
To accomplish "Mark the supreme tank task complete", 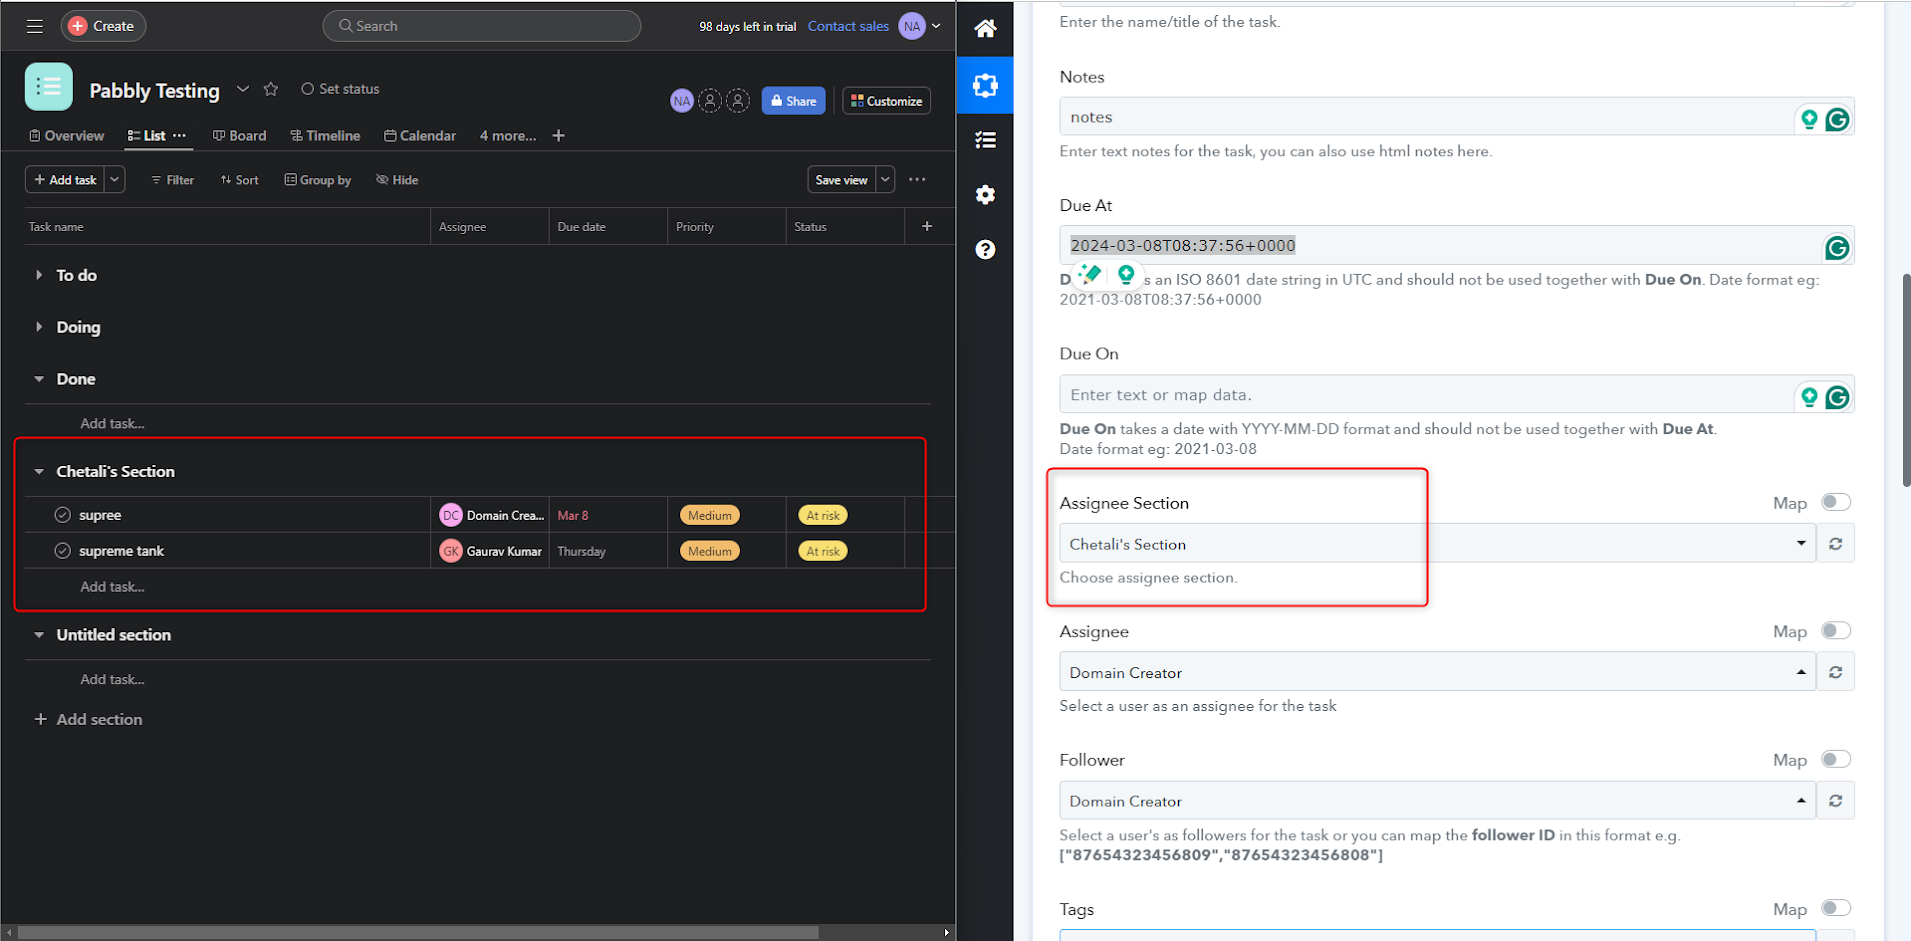I will 63,551.
